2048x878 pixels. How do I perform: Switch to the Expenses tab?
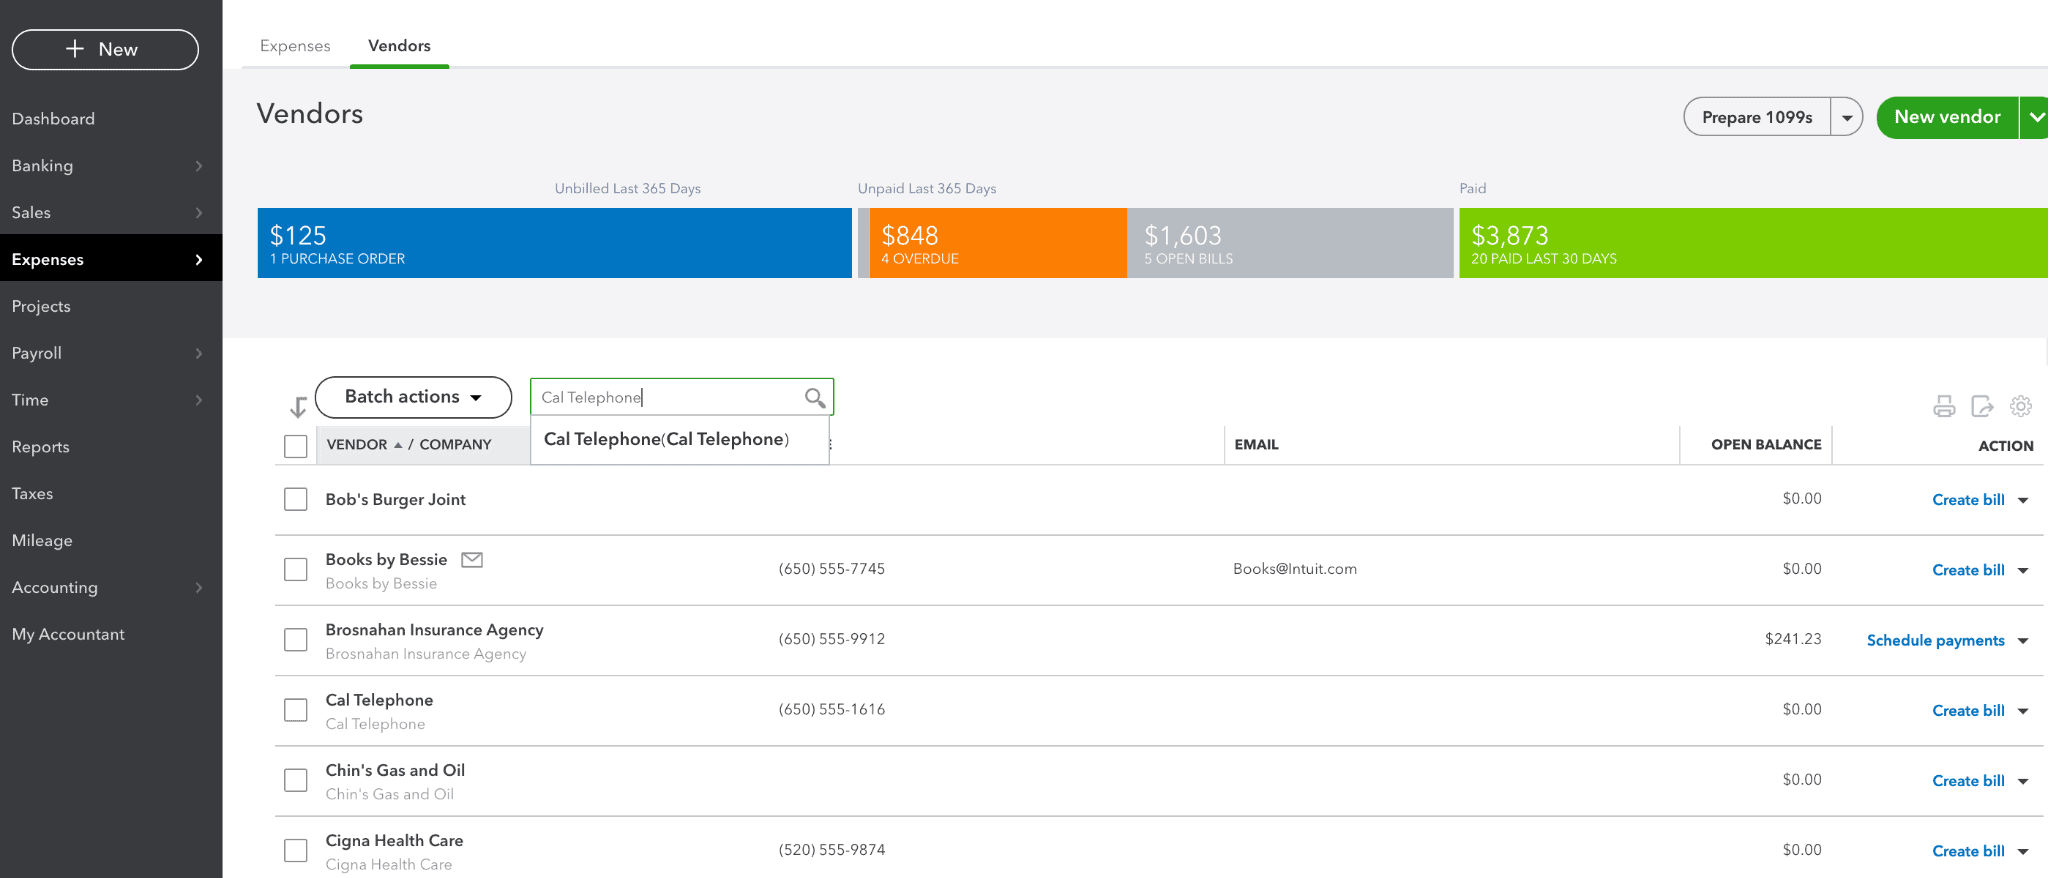(295, 46)
